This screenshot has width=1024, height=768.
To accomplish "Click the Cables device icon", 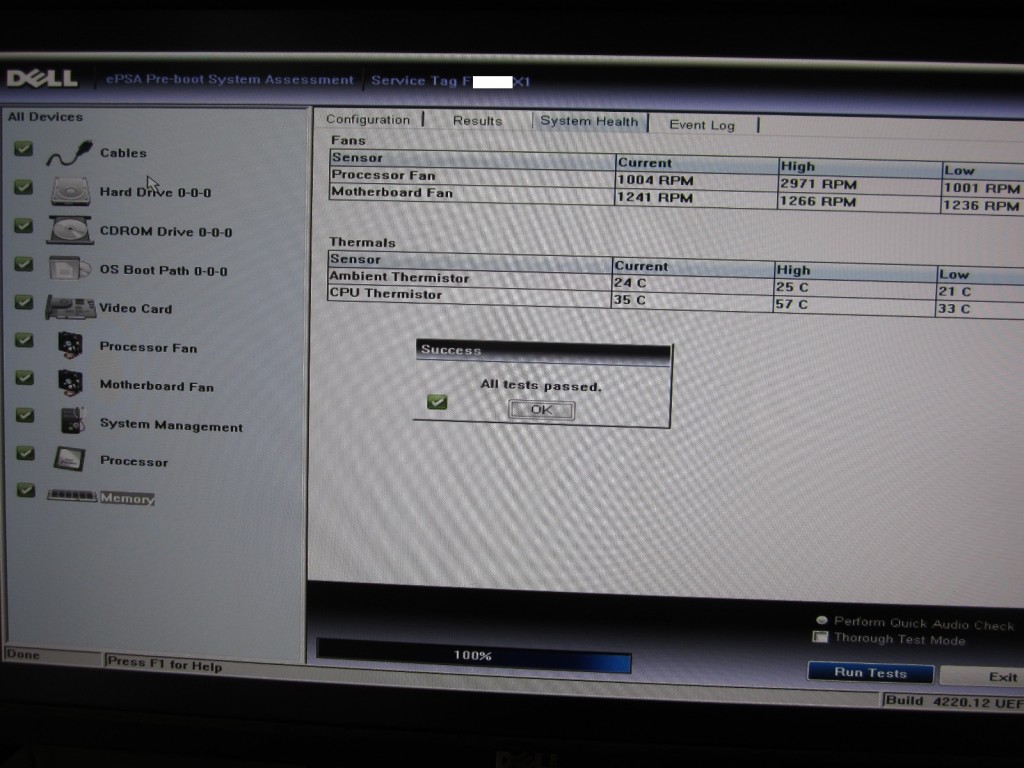I will pyautogui.click(x=68, y=154).
